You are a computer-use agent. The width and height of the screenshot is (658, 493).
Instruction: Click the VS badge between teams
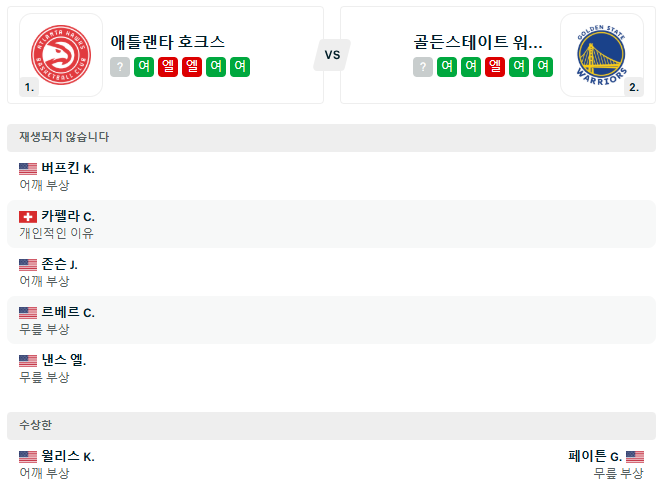[332, 55]
